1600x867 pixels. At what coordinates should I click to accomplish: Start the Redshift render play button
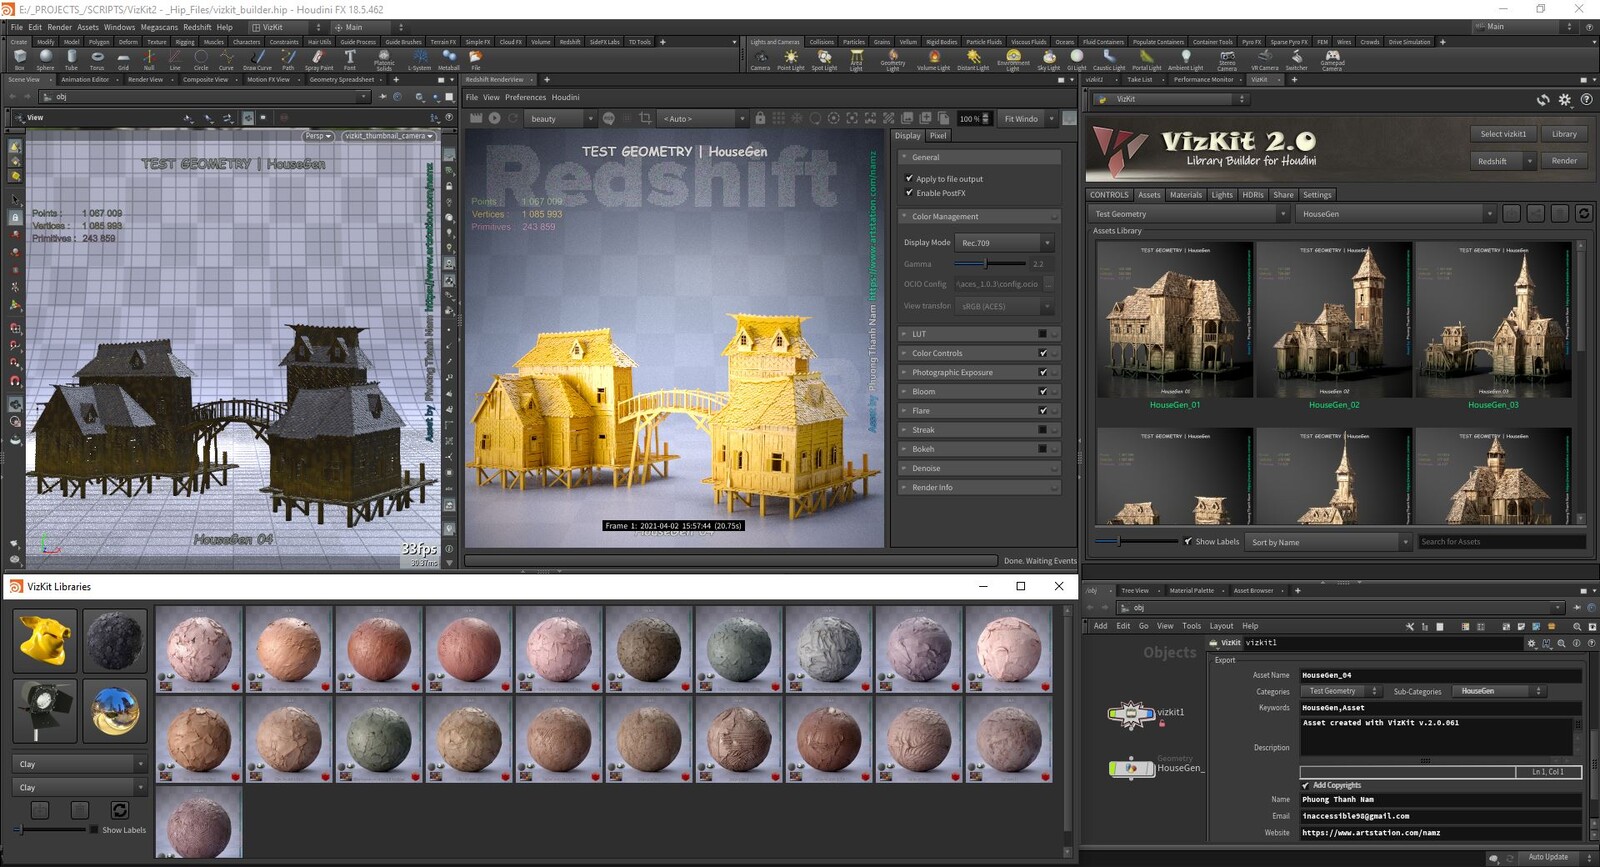pos(494,118)
